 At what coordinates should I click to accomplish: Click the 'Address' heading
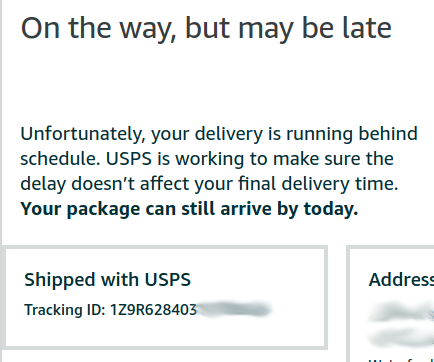point(401,280)
